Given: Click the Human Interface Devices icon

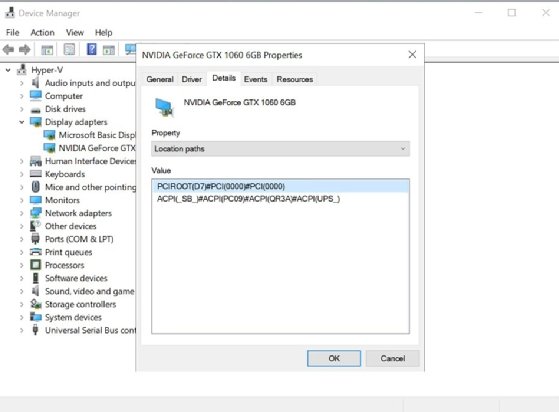Looking at the screenshot, I should (36, 161).
